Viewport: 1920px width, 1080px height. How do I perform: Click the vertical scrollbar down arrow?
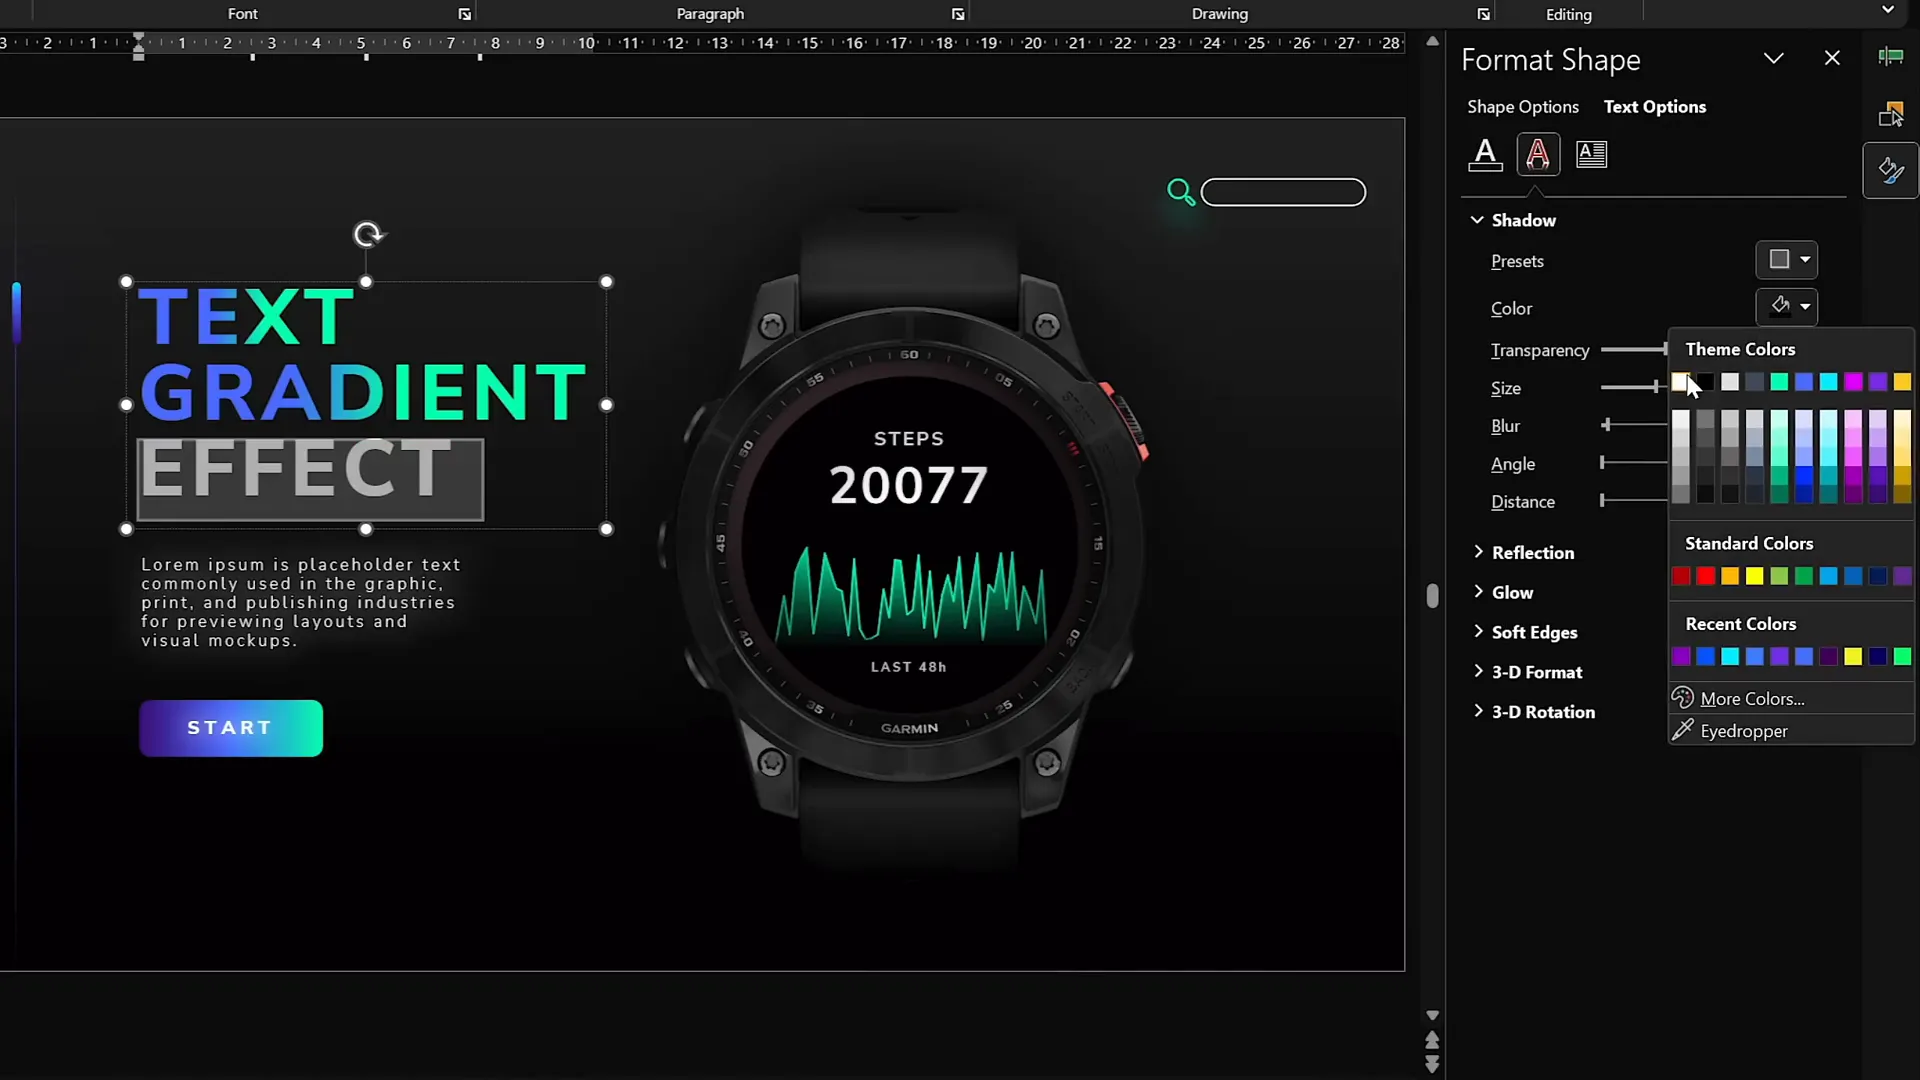pos(1432,1015)
